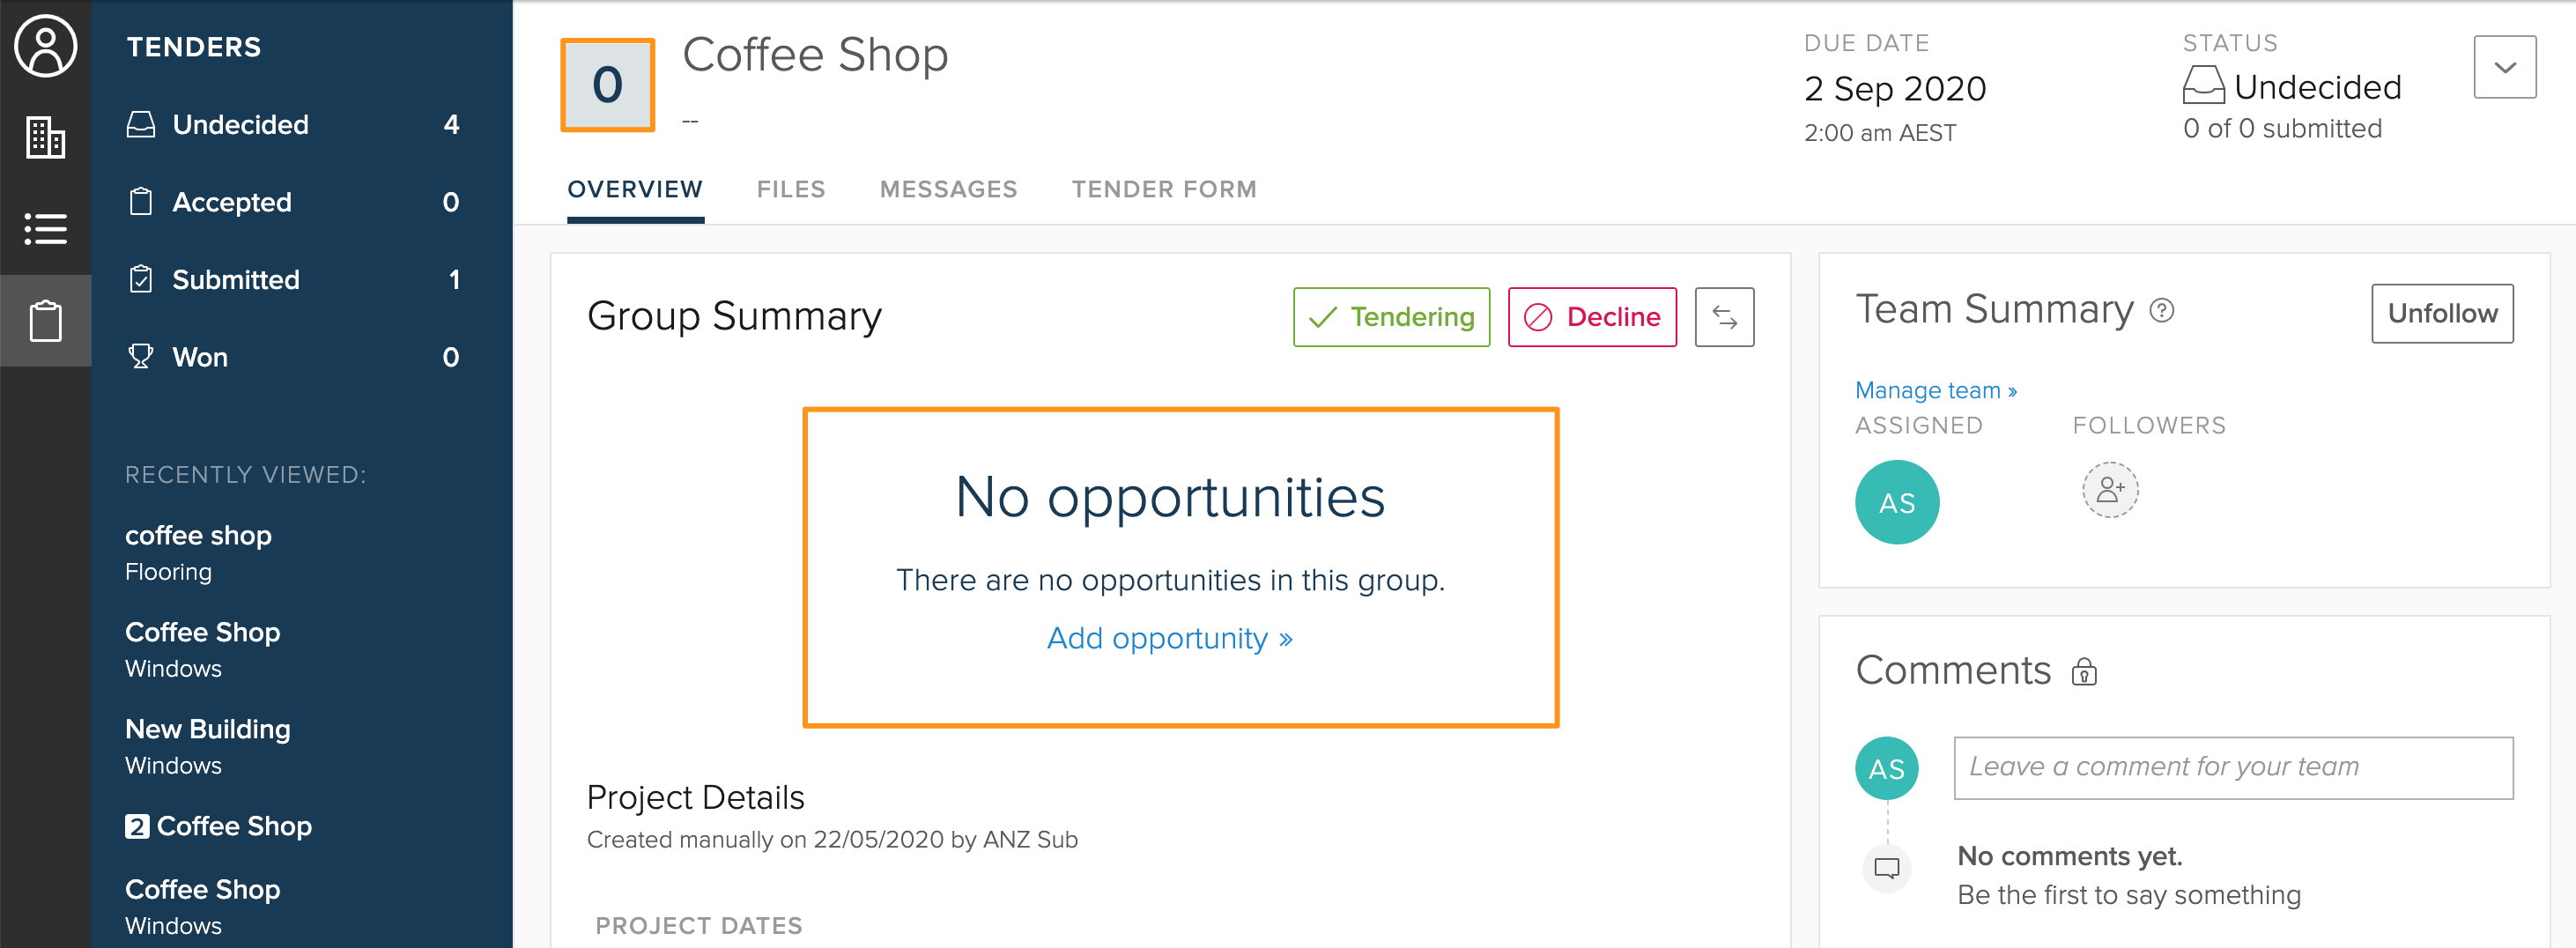Open the list view icon in sidebar
The height and width of the screenshot is (948, 2576).
point(45,229)
